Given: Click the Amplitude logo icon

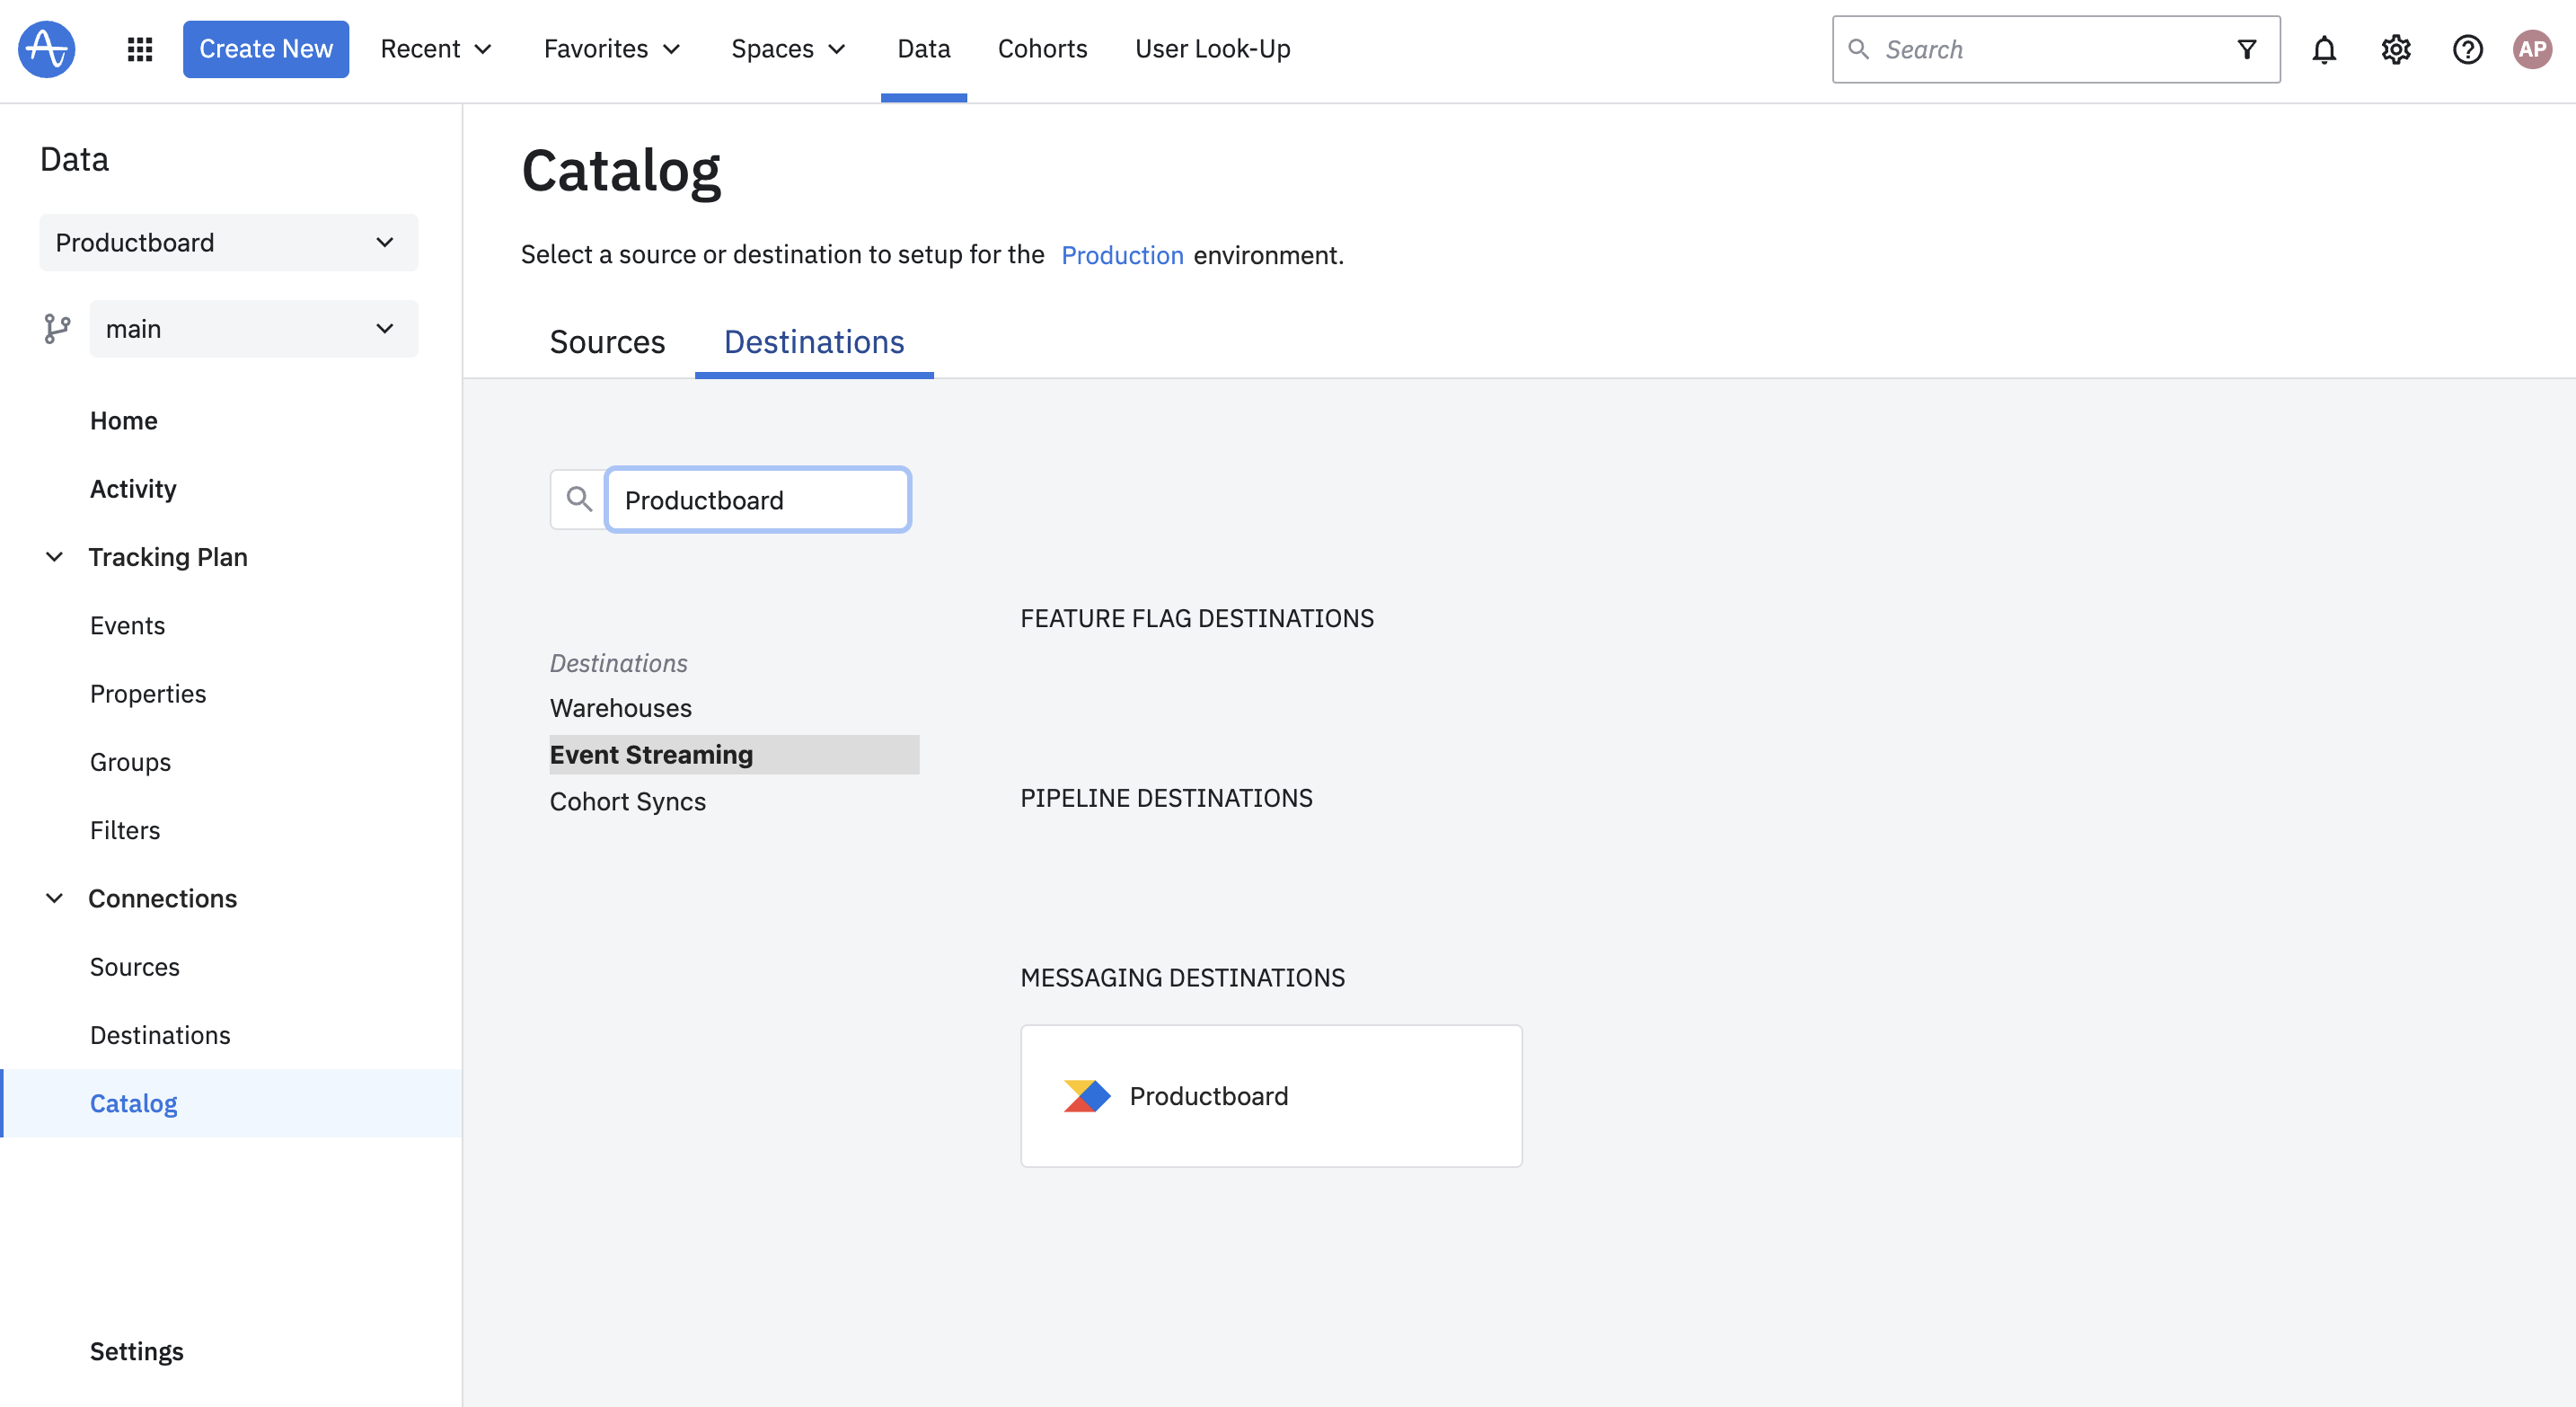Looking at the screenshot, I should (x=47, y=49).
